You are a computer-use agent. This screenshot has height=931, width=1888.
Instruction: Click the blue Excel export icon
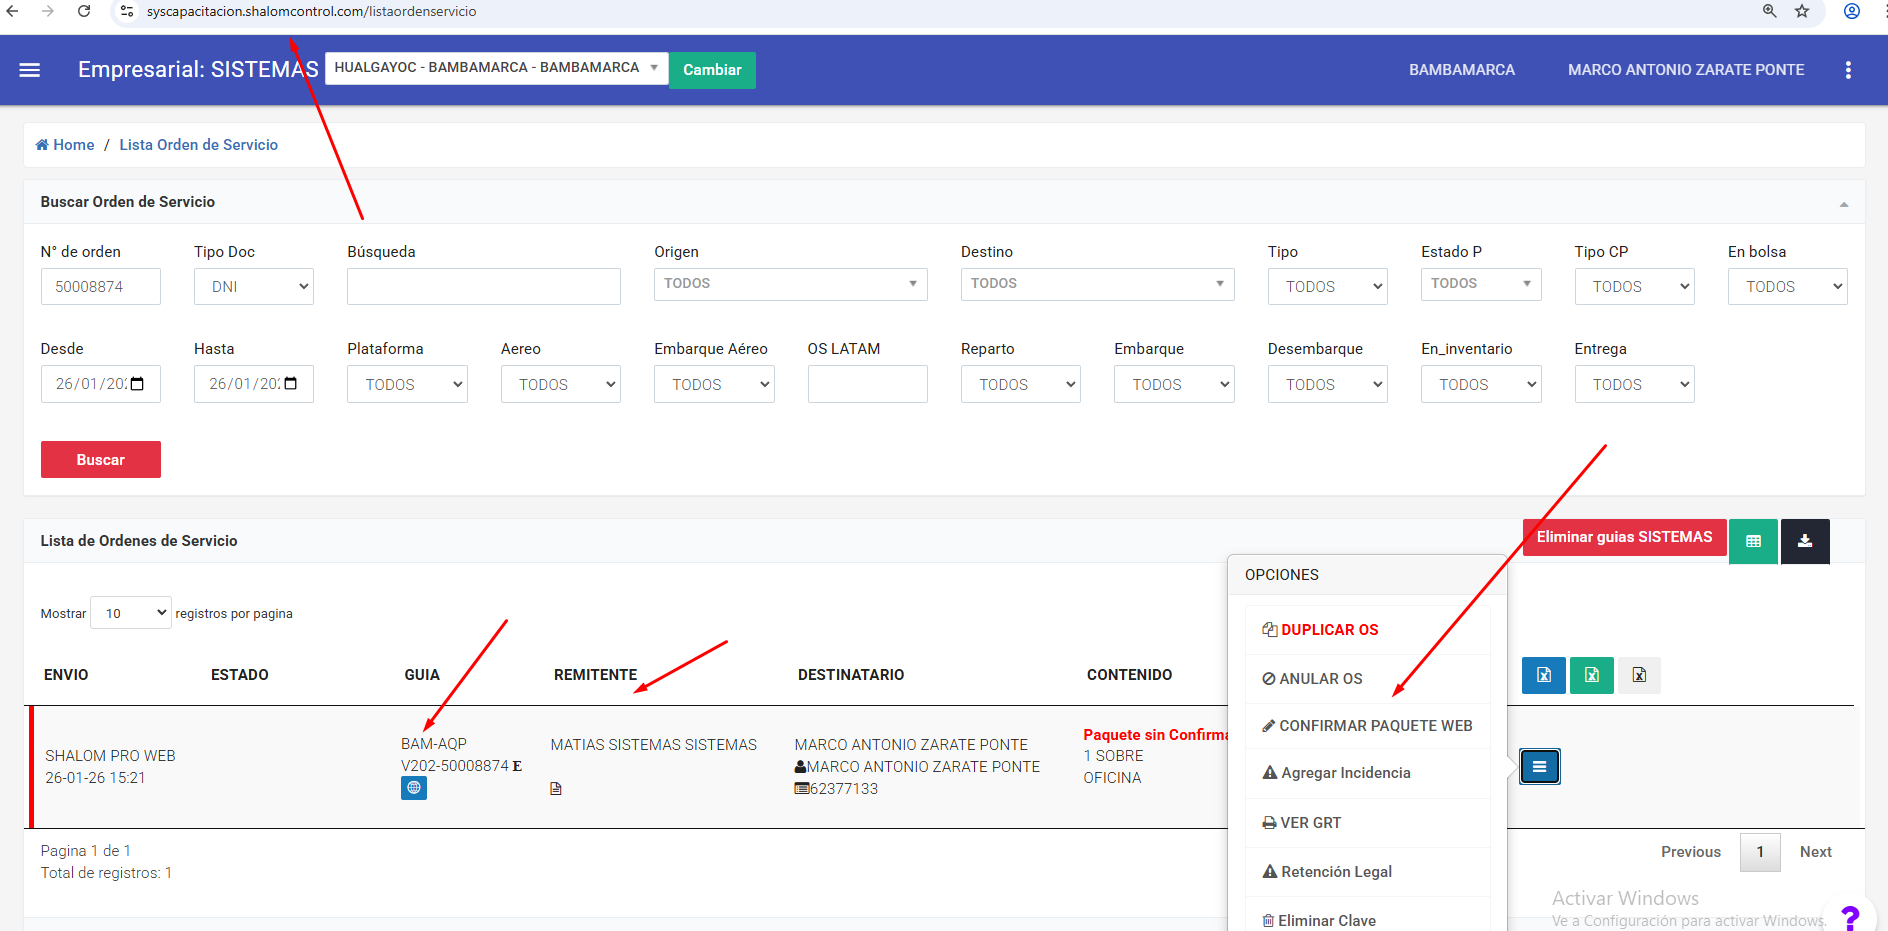click(1544, 675)
